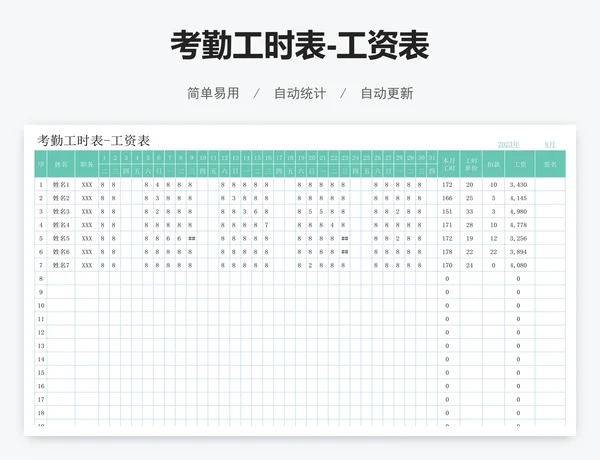
Task: Select deduction 3 in the 姓名3 row
Action: click(494, 212)
